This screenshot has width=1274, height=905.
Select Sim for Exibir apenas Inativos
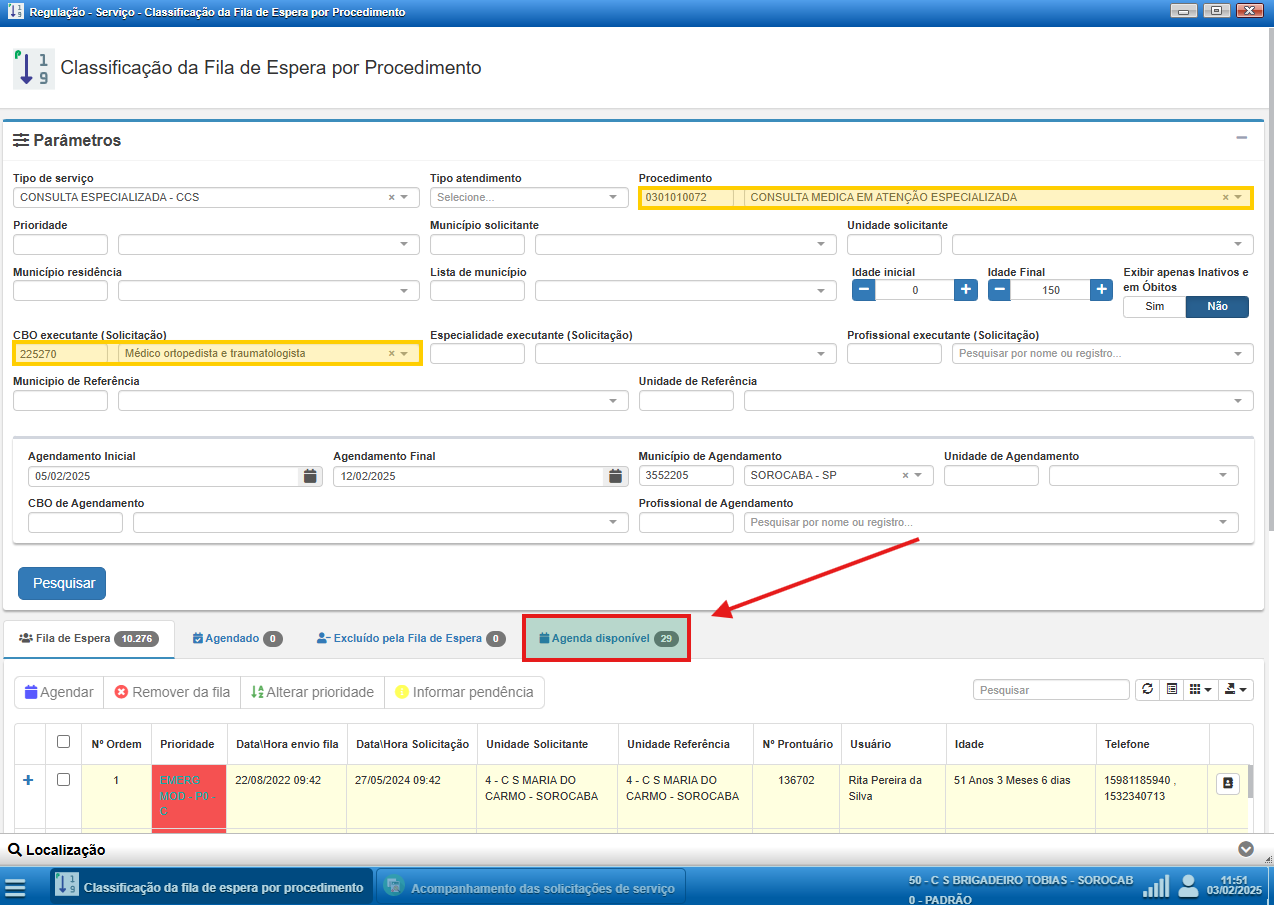coord(1154,307)
